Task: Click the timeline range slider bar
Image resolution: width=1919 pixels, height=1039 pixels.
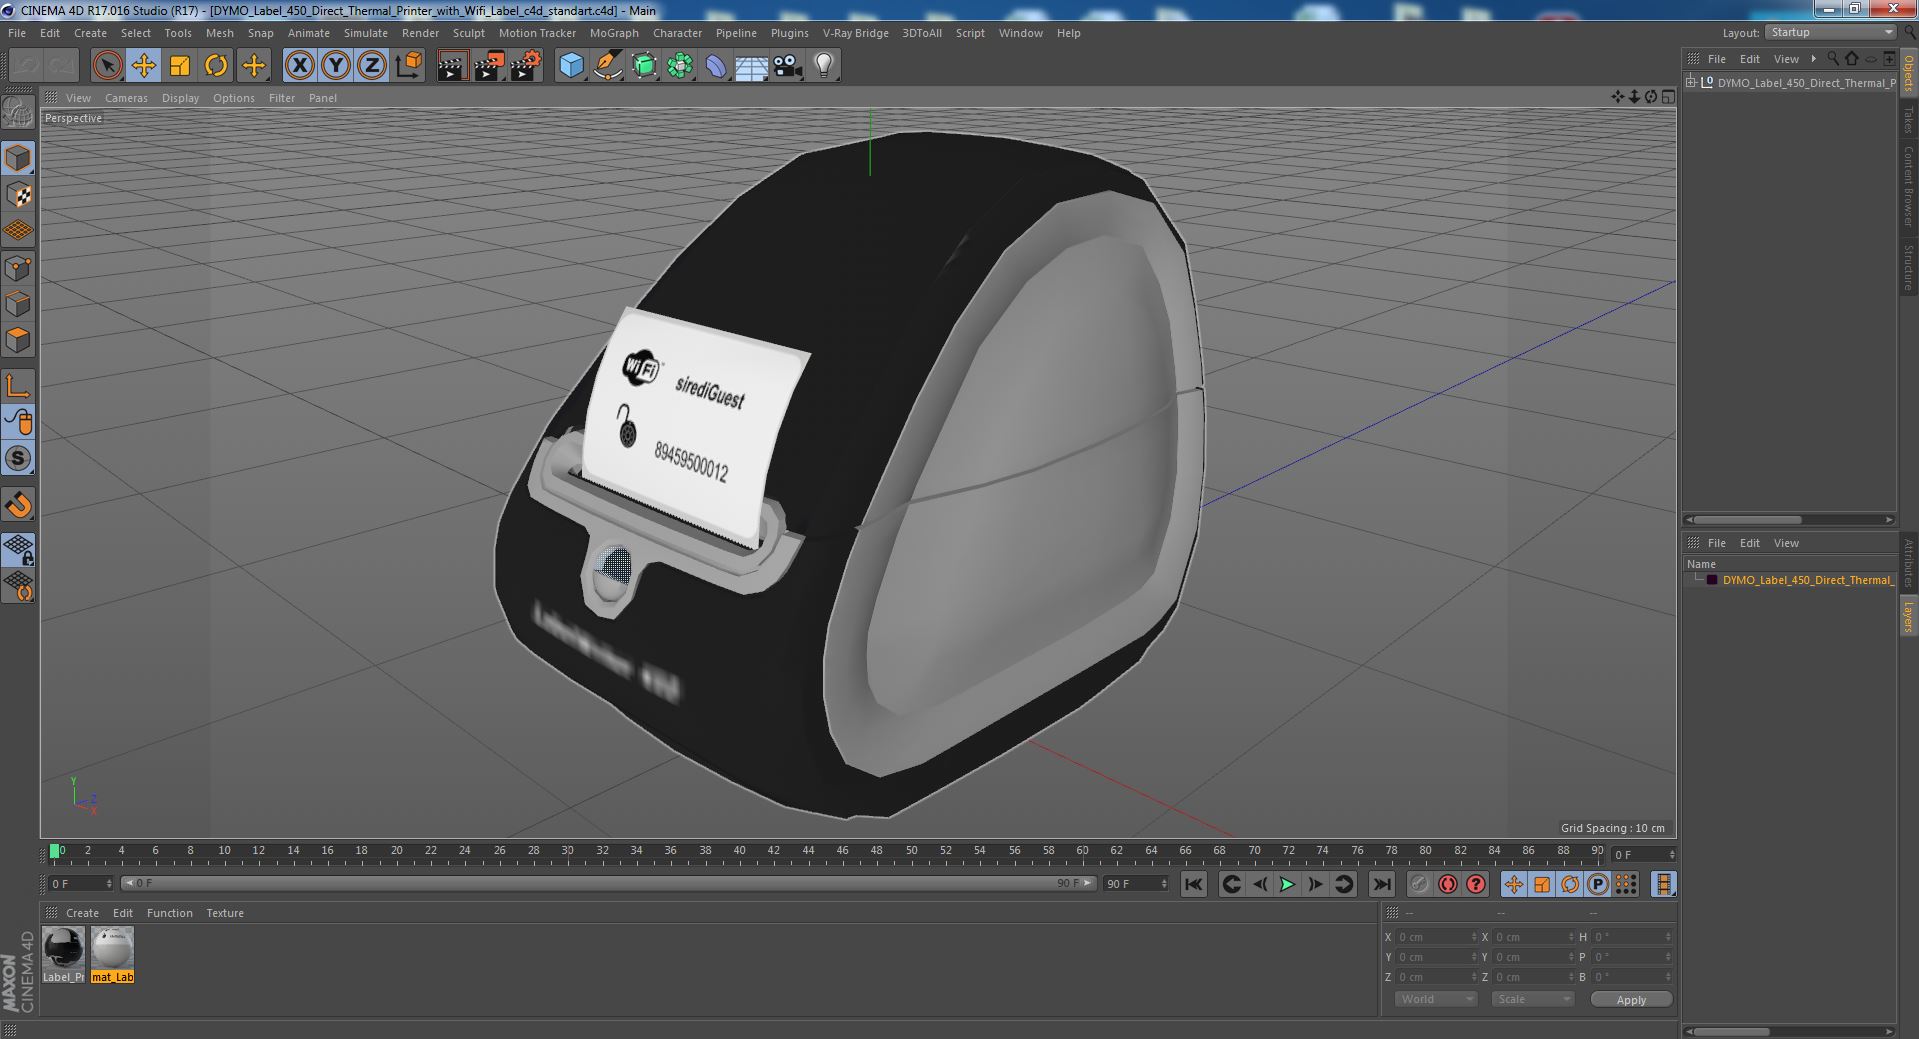Action: pyautogui.click(x=609, y=884)
